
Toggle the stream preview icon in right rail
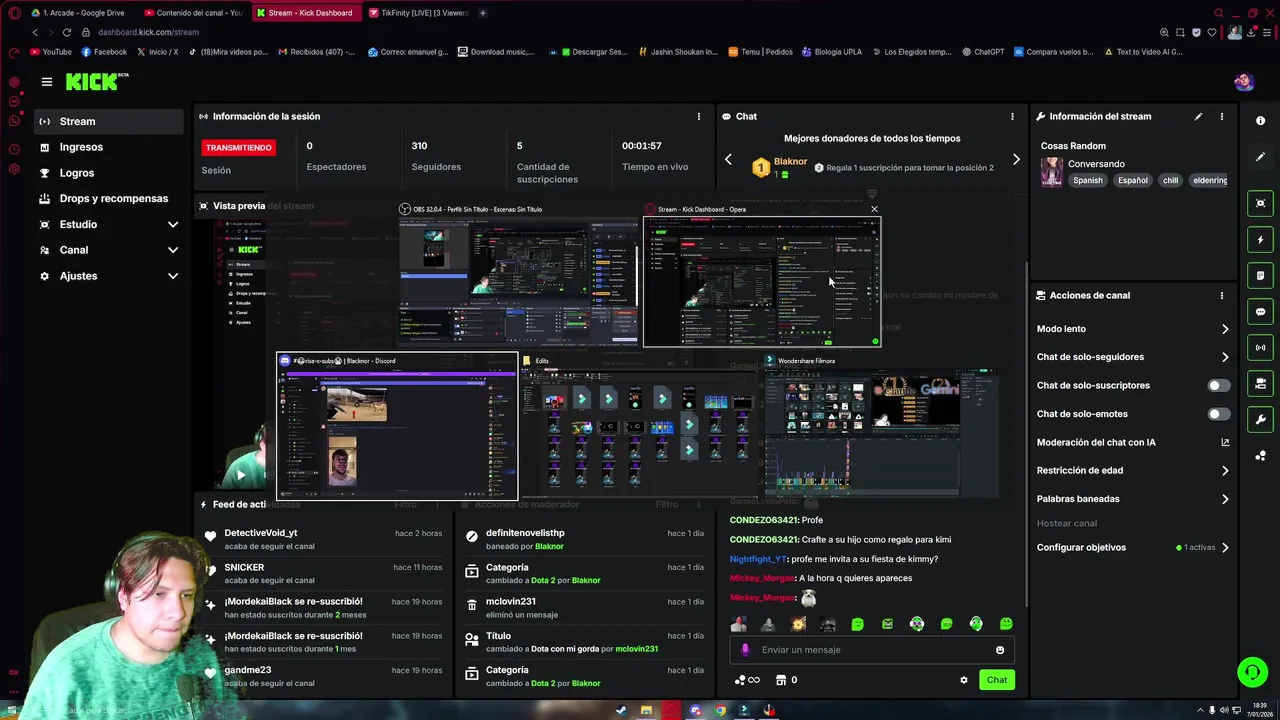coord(1260,203)
